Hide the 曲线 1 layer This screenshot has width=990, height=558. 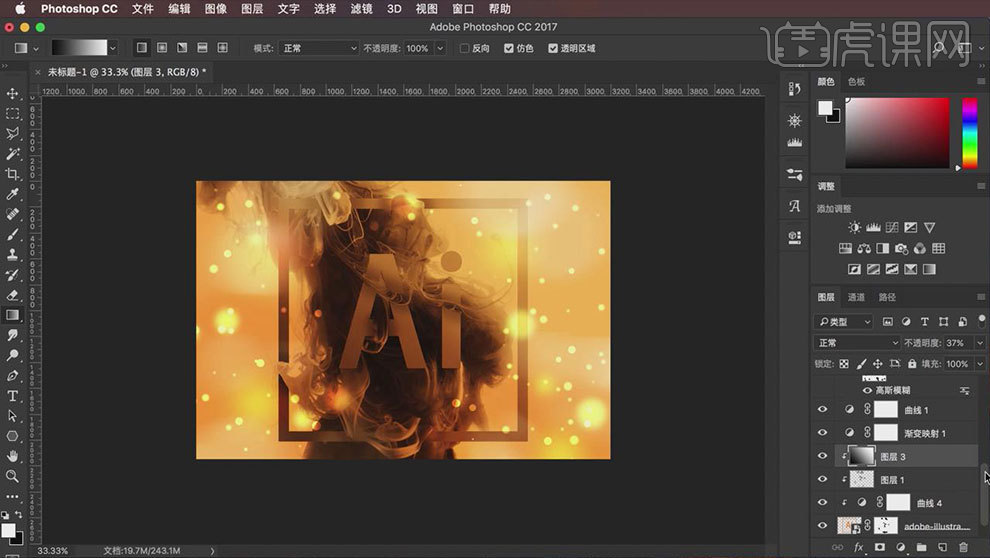(x=822, y=410)
